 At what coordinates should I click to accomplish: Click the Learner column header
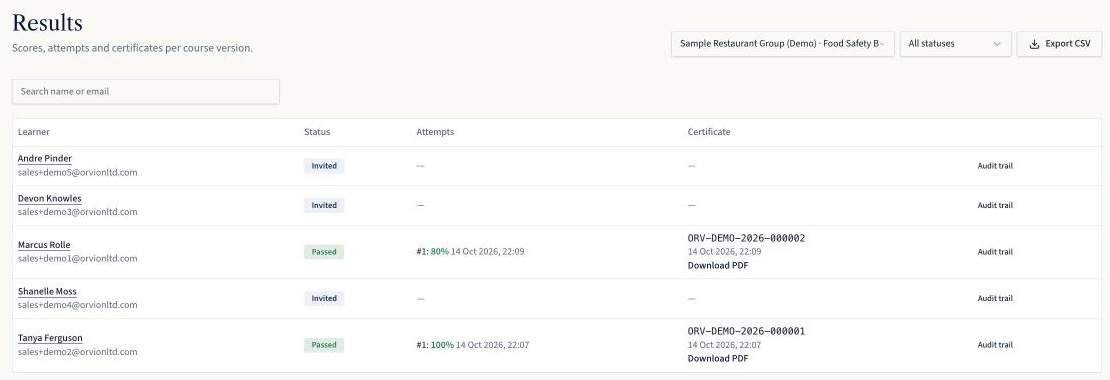pos(34,132)
